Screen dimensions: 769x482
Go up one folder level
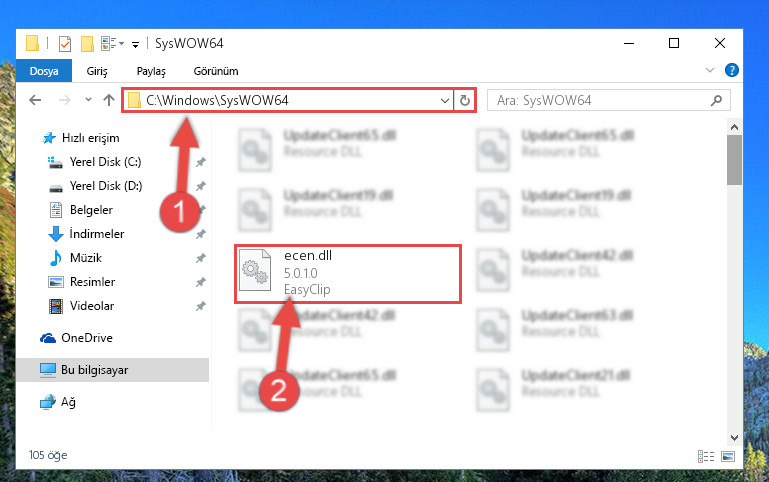pyautogui.click(x=109, y=100)
